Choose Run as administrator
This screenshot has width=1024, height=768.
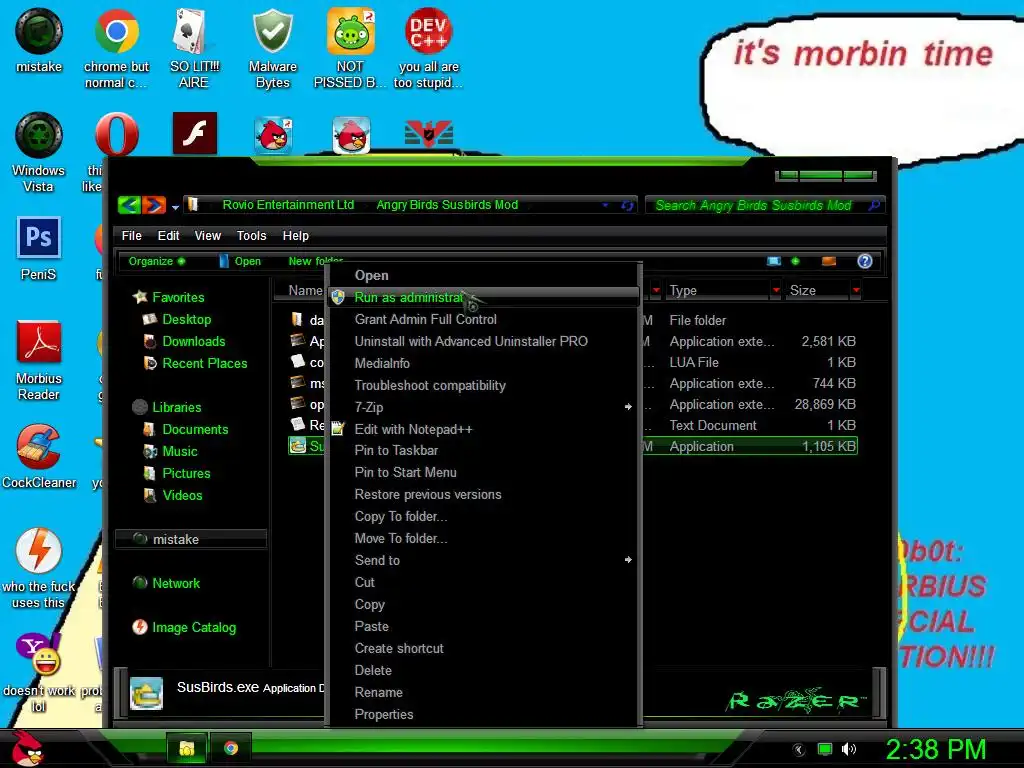click(484, 297)
